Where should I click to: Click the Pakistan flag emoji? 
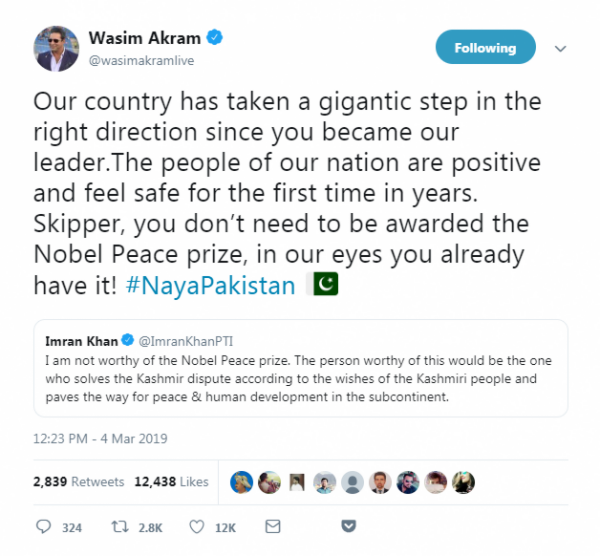tap(327, 285)
